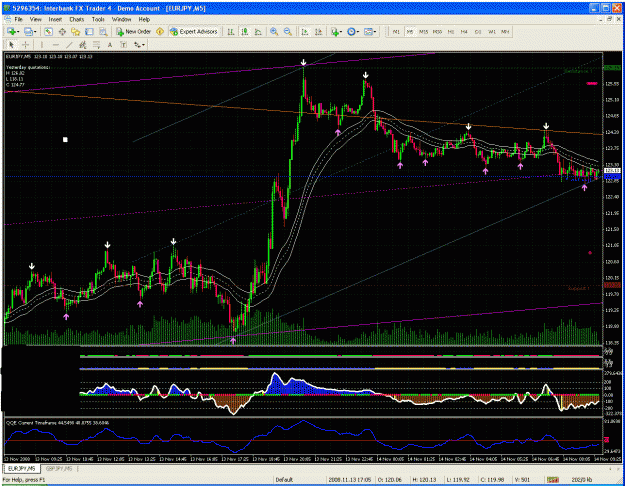The height and width of the screenshot is (486, 625).
Task: Switch chart to bar chart style
Action: pyautogui.click(x=231, y=32)
